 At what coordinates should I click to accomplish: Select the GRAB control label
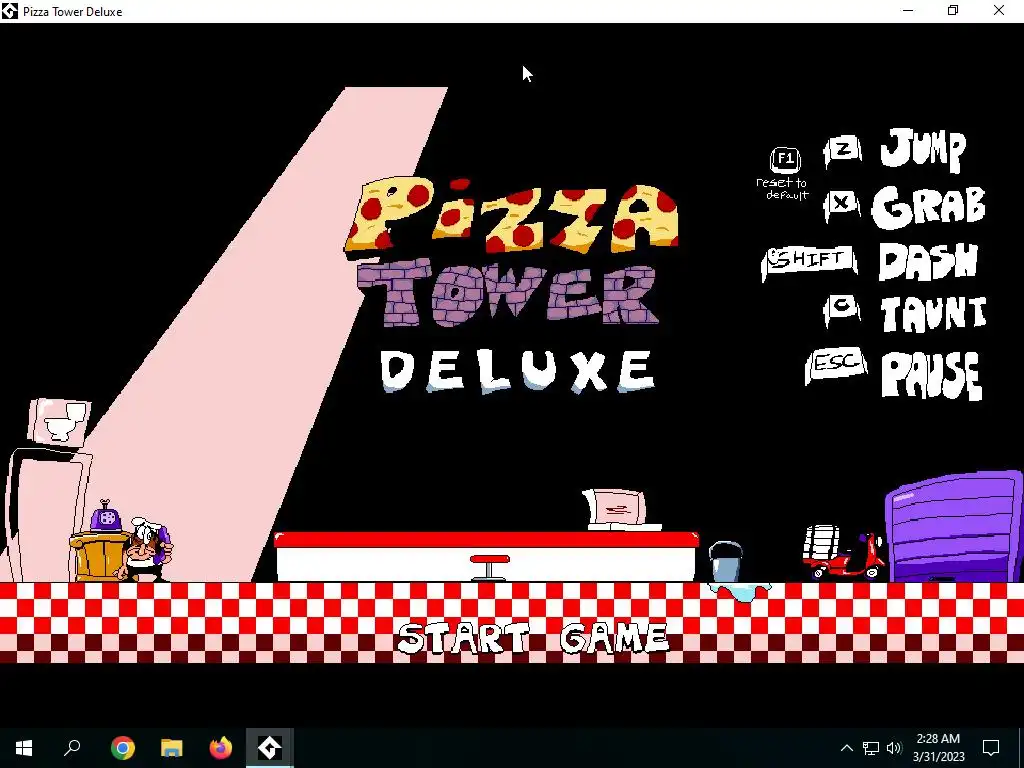928,206
